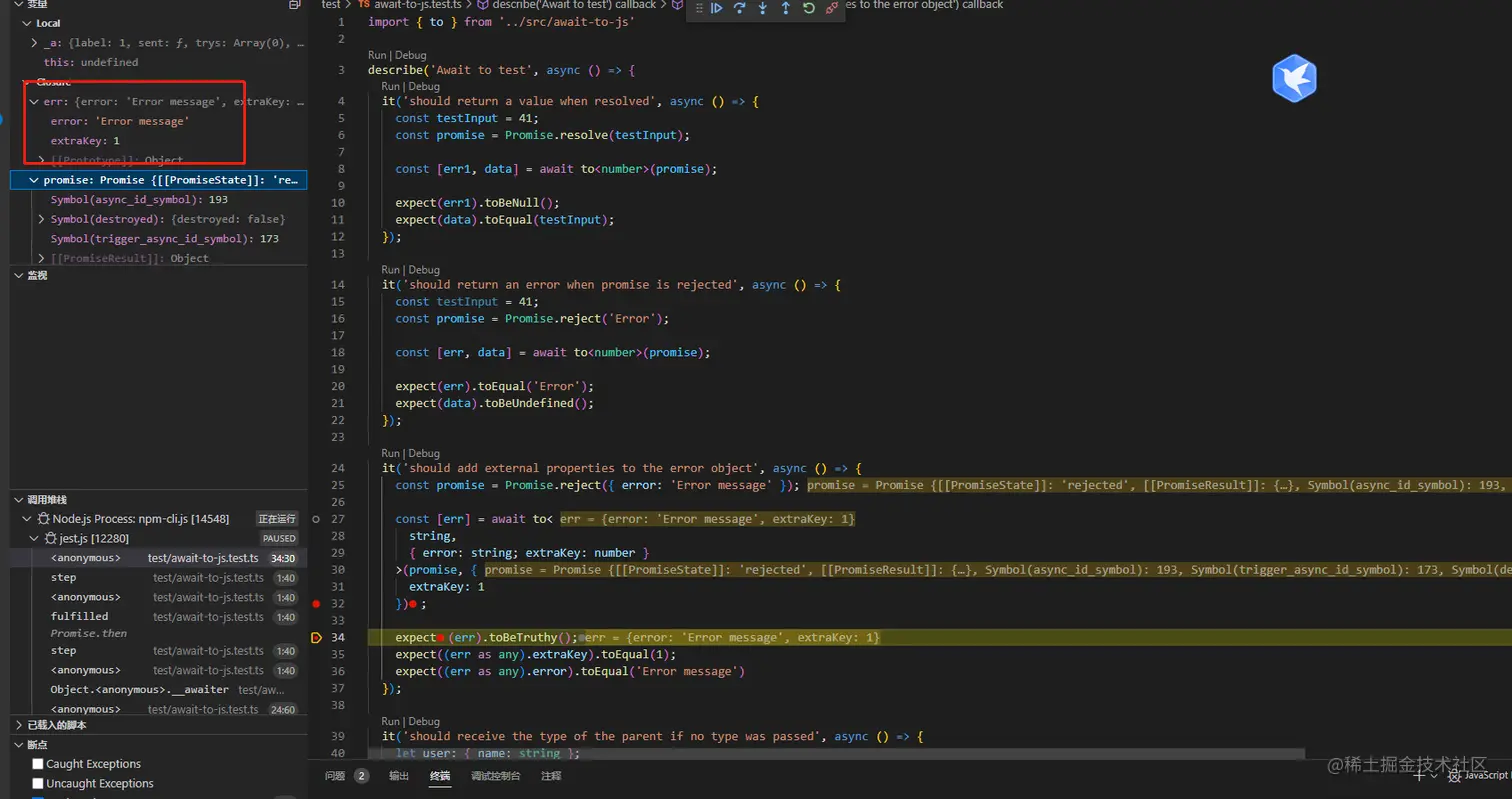The width and height of the screenshot is (1512, 799).
Task: Click the Node.js Process debug icon
Action: [x=44, y=519]
